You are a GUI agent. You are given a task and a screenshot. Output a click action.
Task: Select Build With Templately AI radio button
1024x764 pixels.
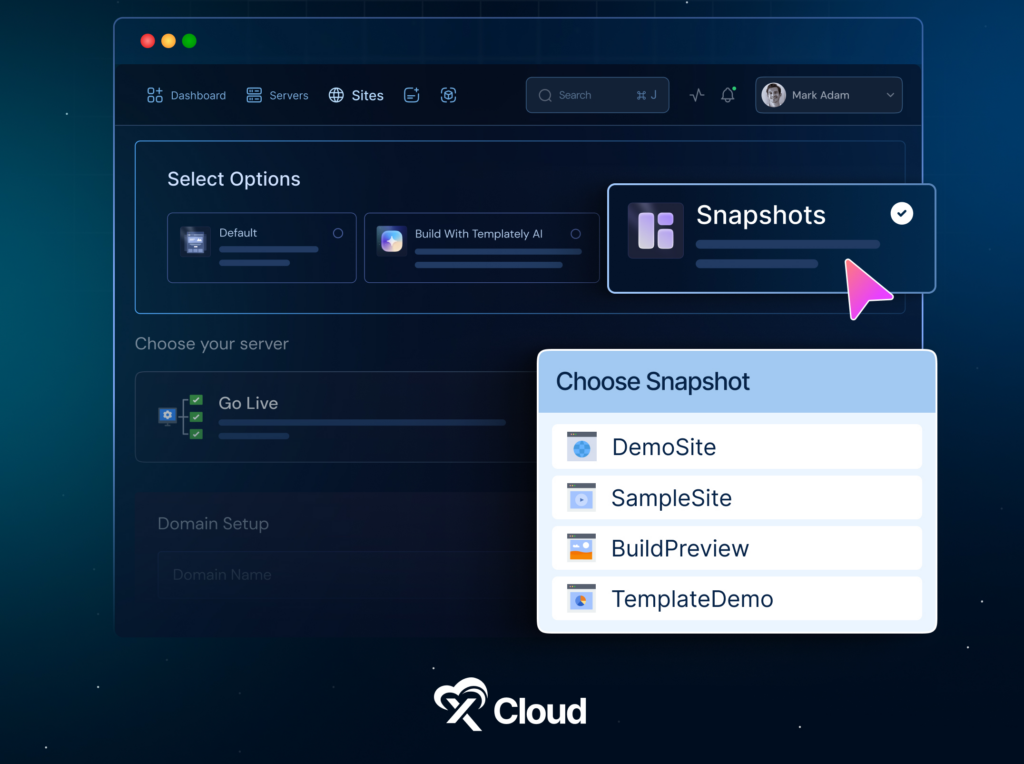click(575, 234)
